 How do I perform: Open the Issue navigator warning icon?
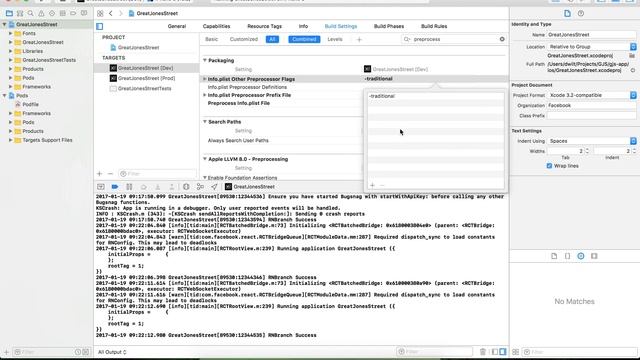pos(41,13)
